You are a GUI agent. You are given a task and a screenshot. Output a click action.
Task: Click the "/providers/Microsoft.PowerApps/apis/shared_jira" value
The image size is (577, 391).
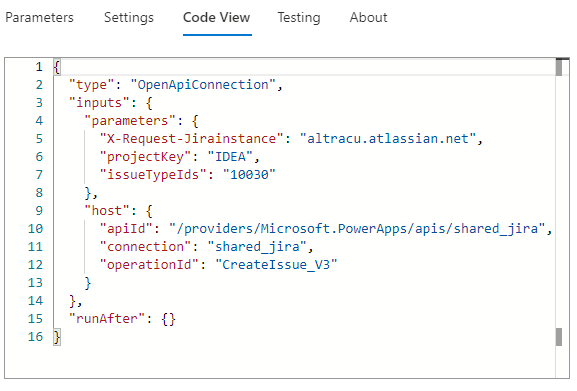pos(357,229)
